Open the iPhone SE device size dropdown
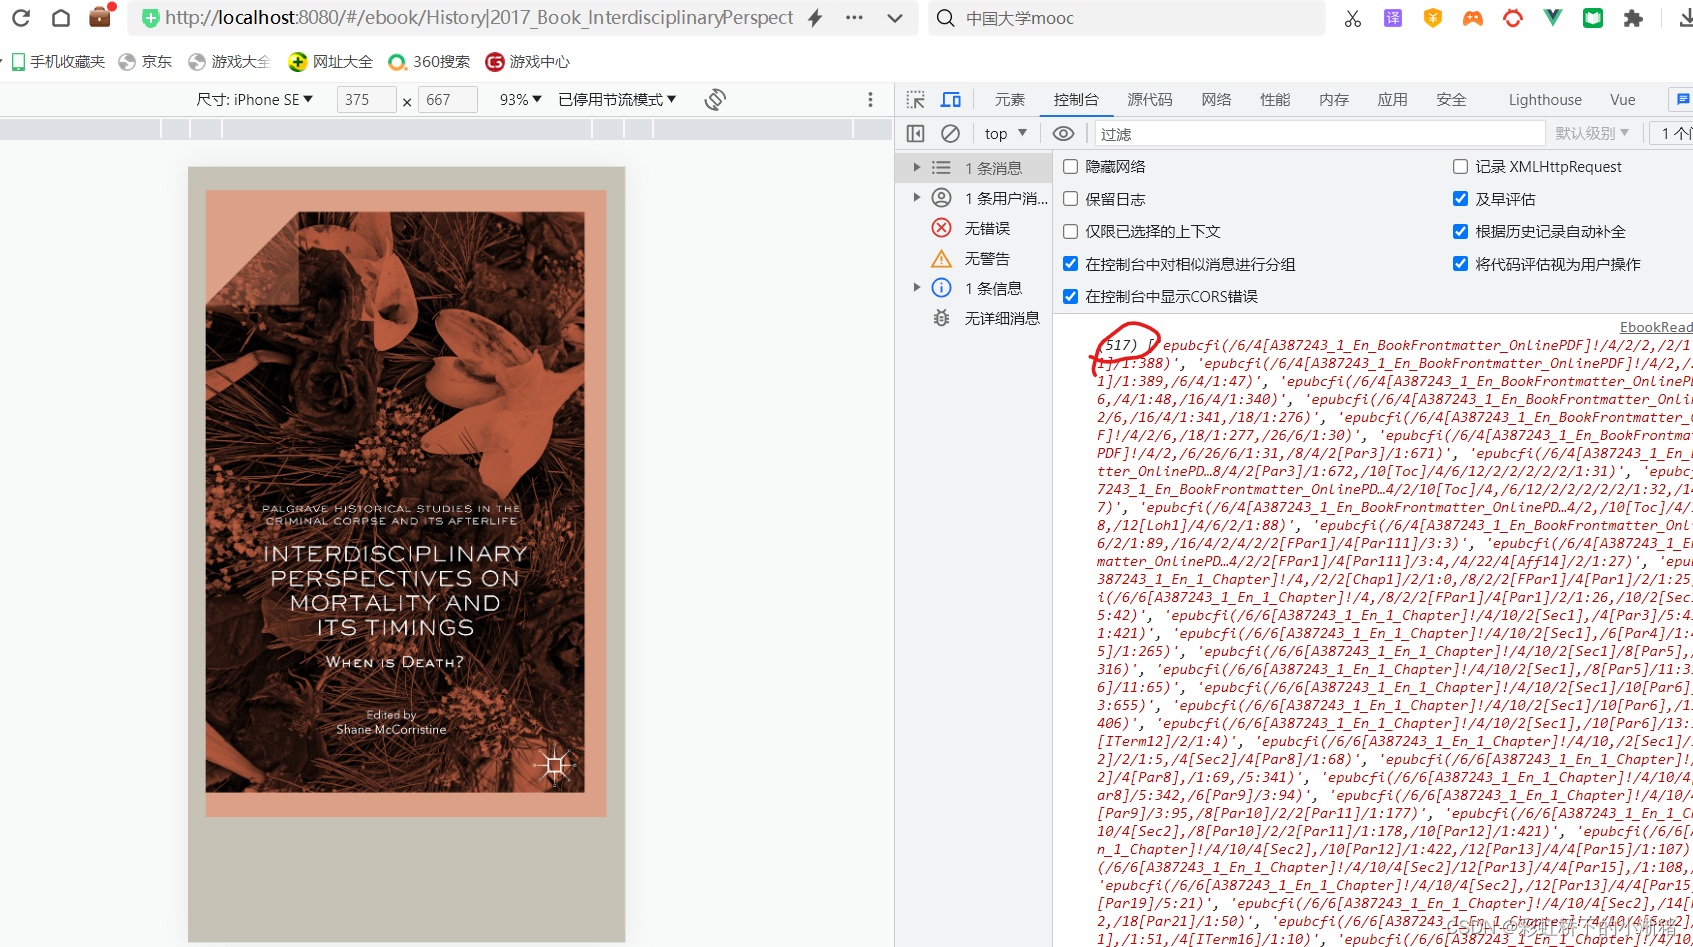This screenshot has height=947, width=1693. coord(254,100)
